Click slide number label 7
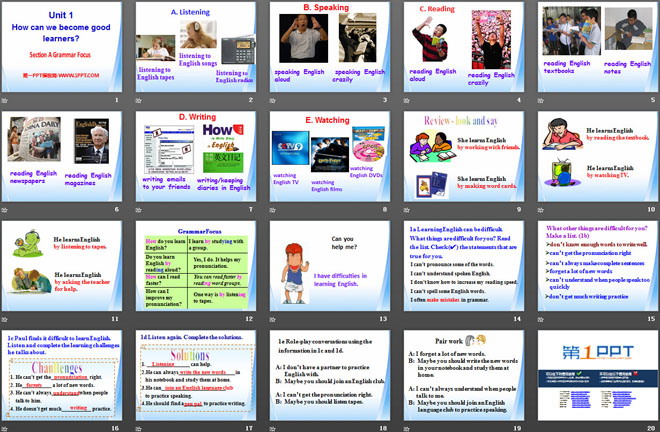Viewport: 660px width, 432px height. click(x=251, y=209)
